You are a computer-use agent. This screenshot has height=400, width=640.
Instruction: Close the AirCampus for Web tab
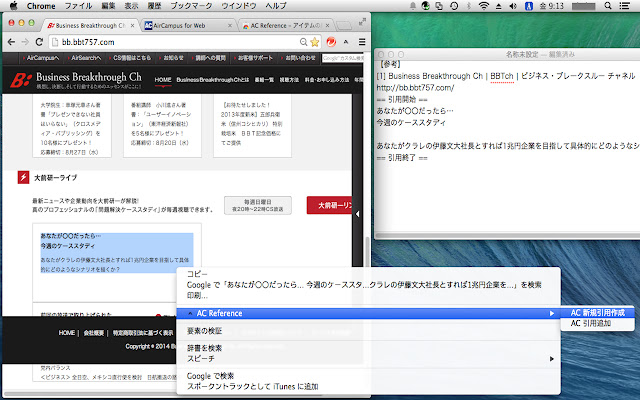coord(230,25)
